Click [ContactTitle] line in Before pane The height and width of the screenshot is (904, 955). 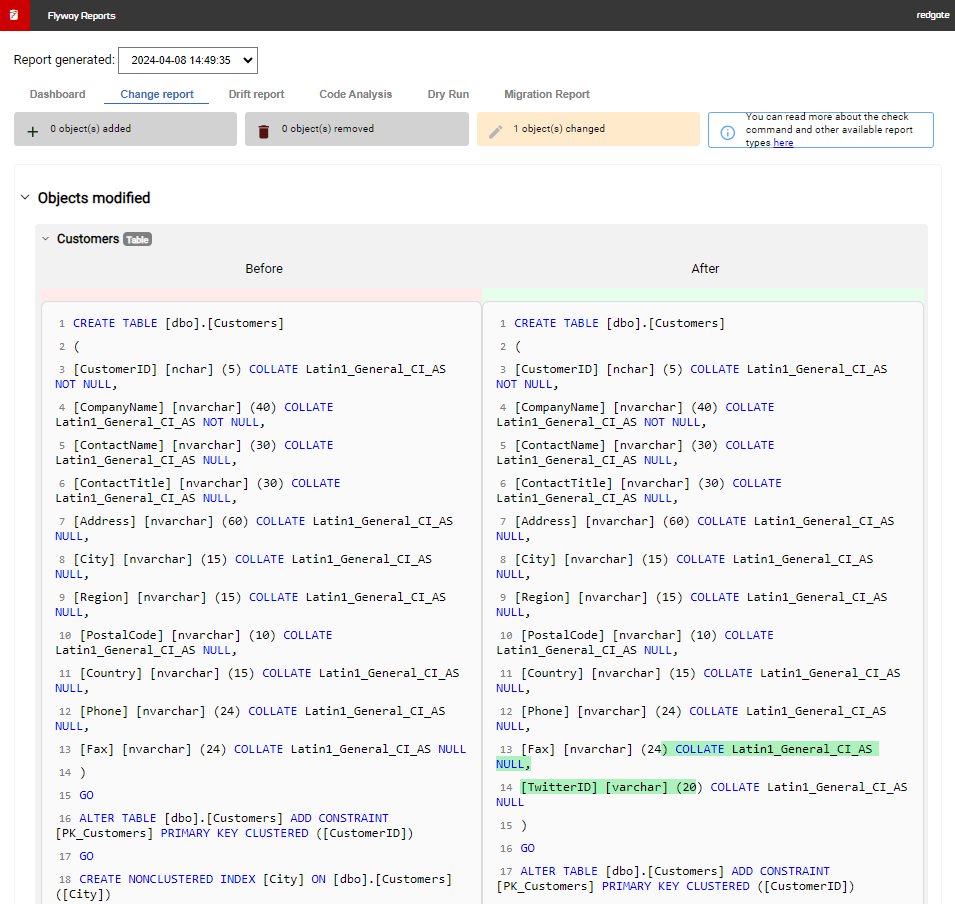coord(198,490)
